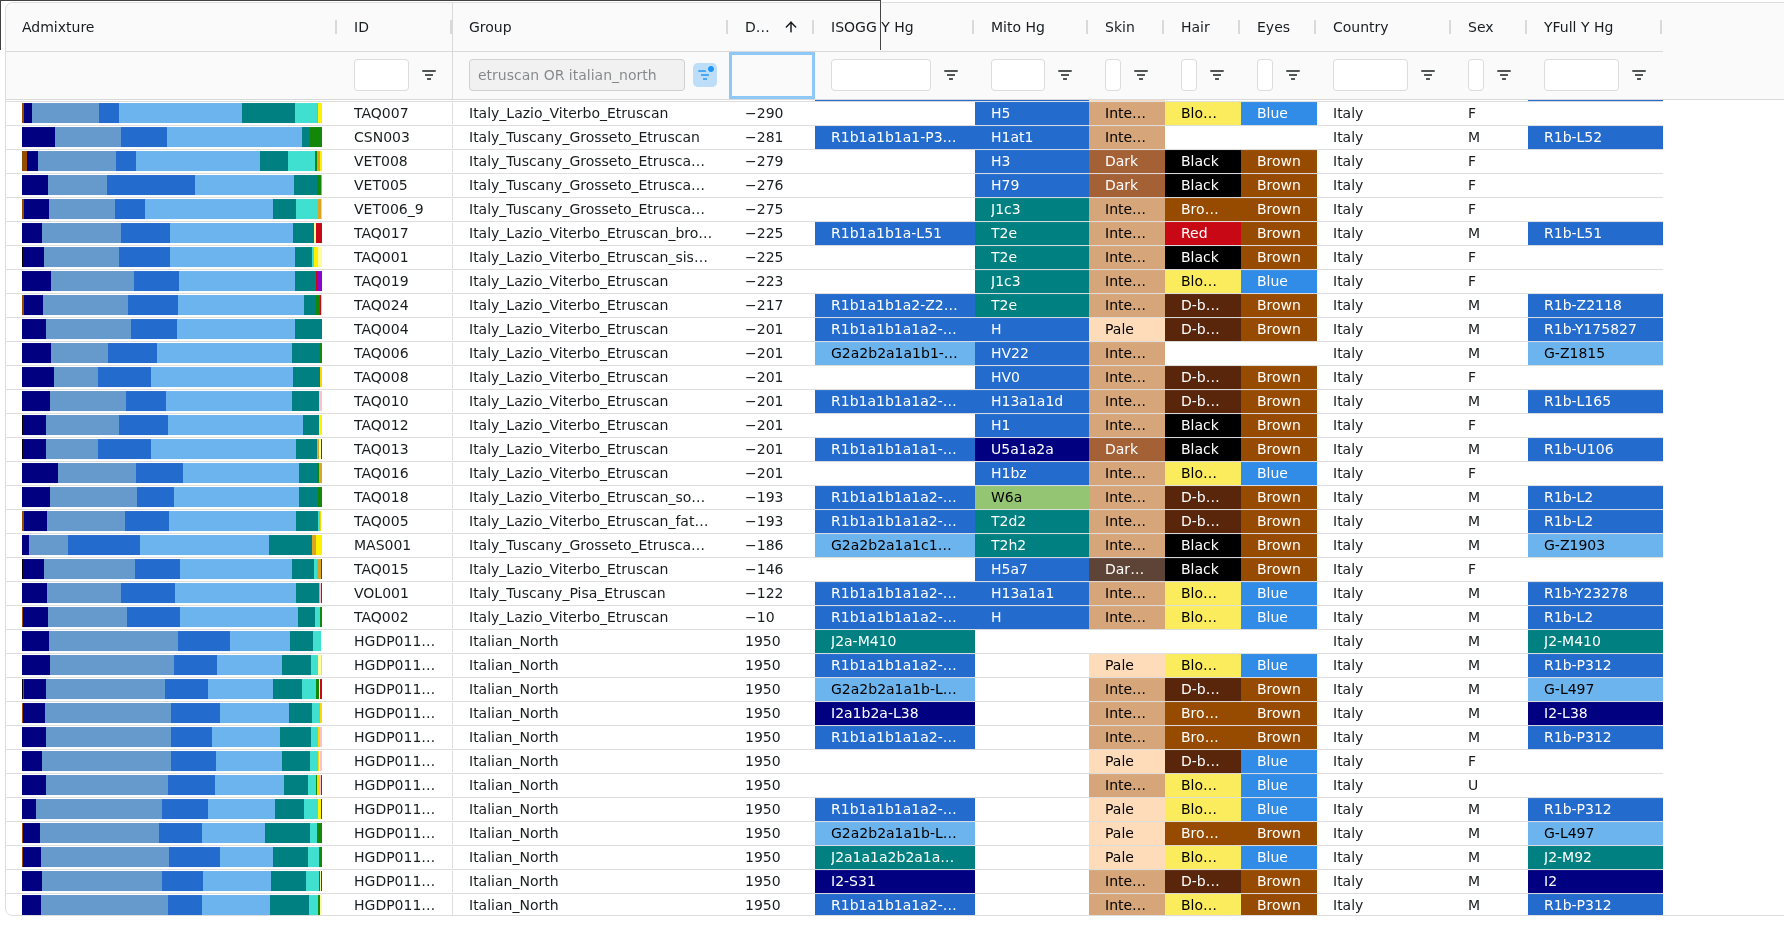Select the I2a1b2a-L38 haplogroup cell
Viewport: 1784px width, 937px height.
click(895, 713)
